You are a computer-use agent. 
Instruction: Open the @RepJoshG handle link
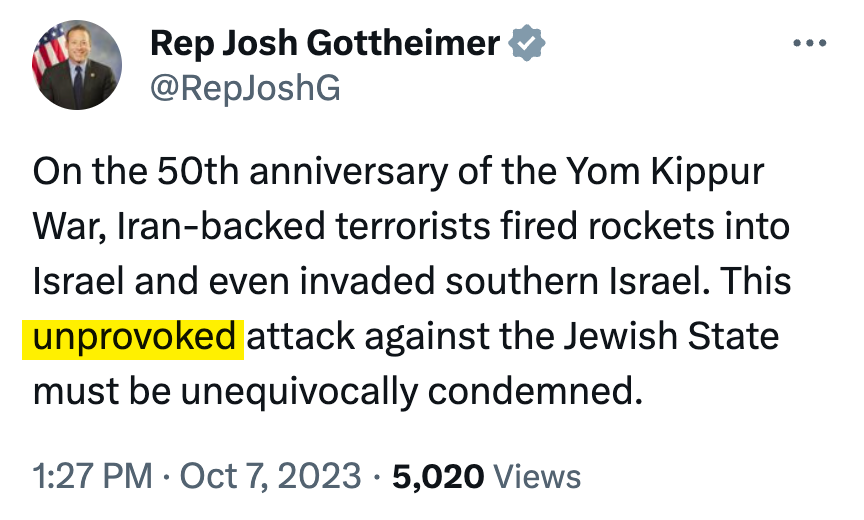pos(245,89)
